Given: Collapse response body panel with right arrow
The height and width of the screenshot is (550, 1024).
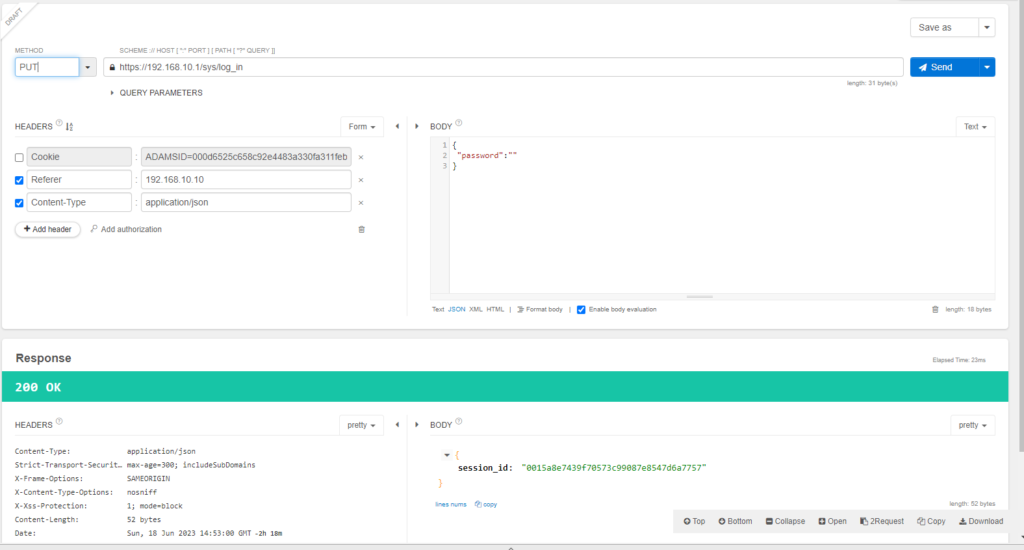Looking at the screenshot, I should (x=417, y=425).
